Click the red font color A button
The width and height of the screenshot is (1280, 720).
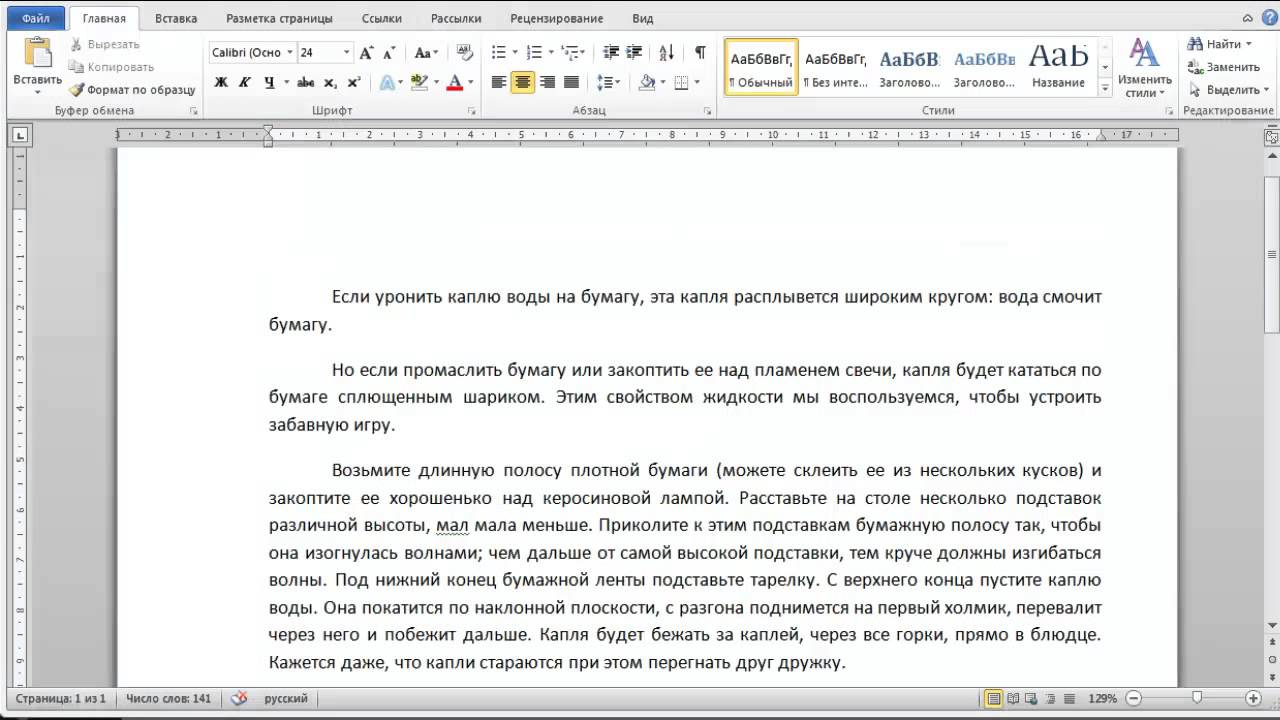click(455, 82)
